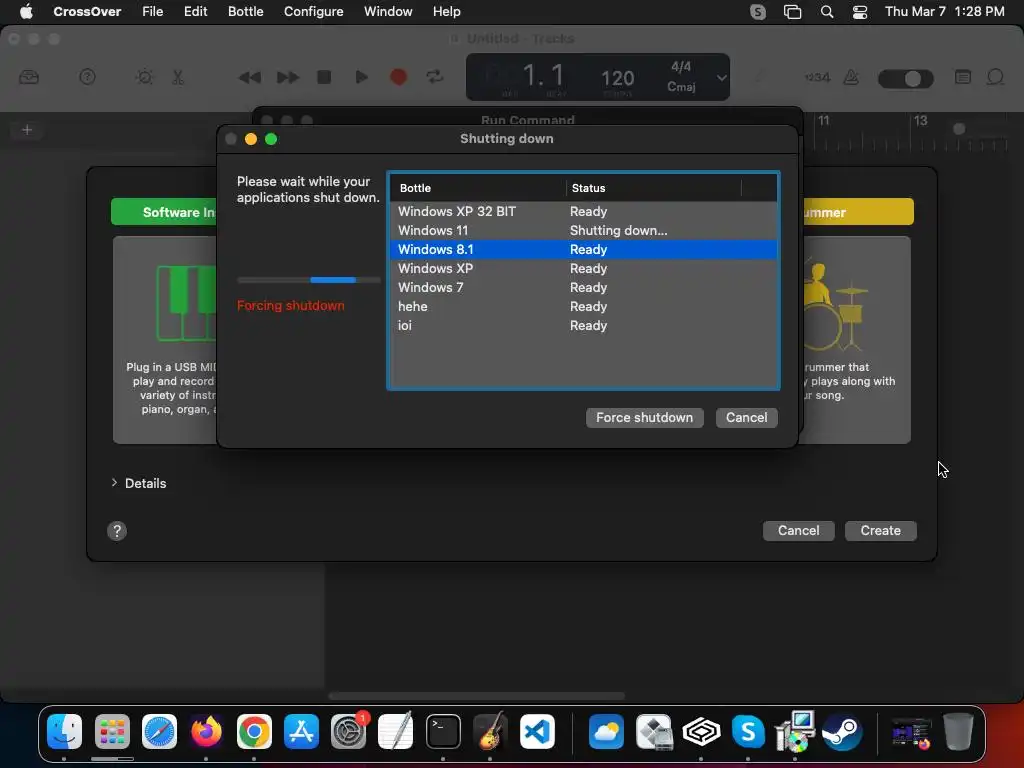
Task: Open Control Center from menu bar
Action: (x=860, y=12)
